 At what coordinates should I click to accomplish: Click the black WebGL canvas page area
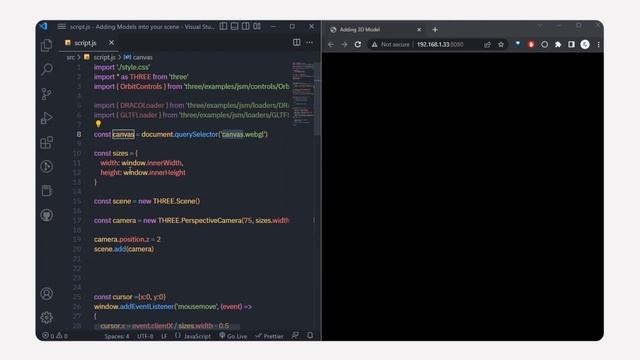(x=463, y=196)
